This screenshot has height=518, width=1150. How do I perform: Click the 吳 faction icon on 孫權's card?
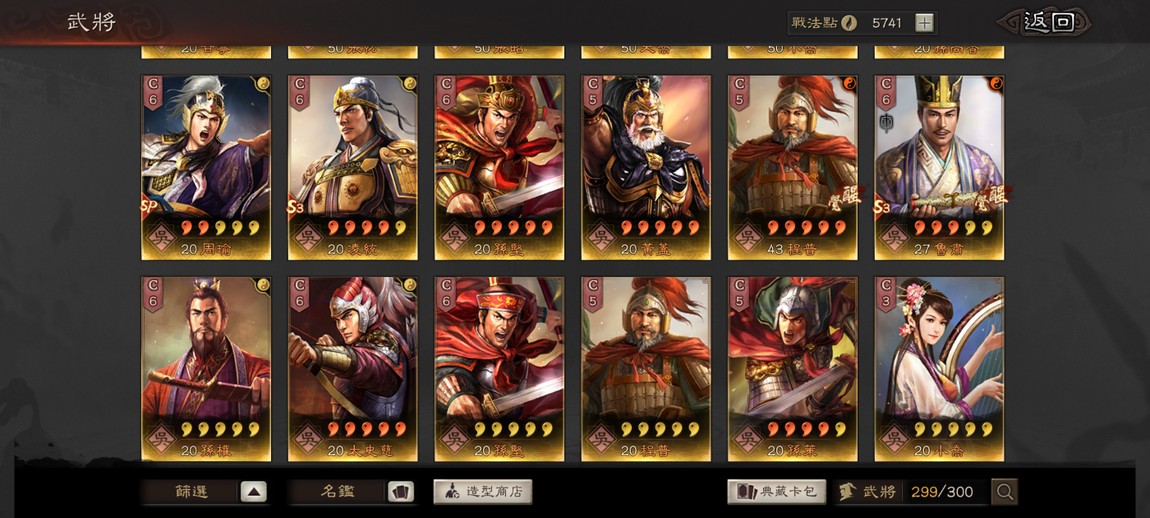pos(161,439)
